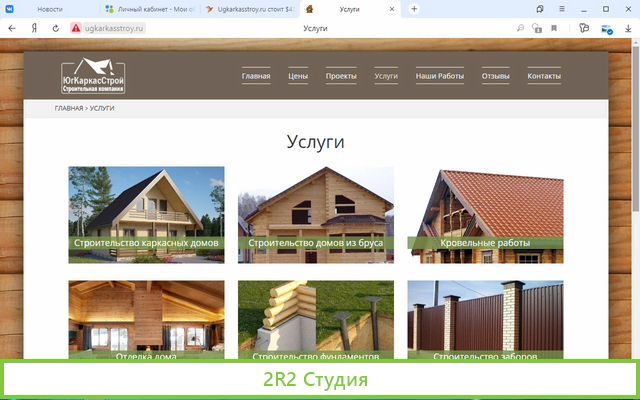Open new tab with plus button

(414, 9)
